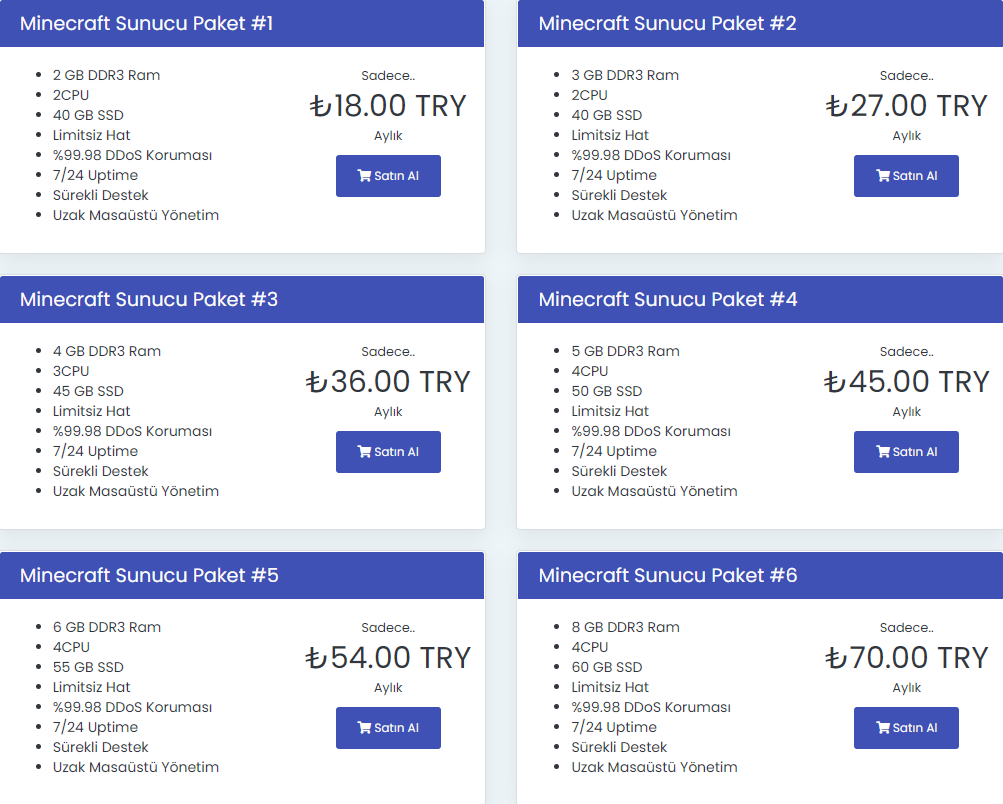Select the Minecraft Sunucu Paket #1 header

pyautogui.click(x=242, y=24)
